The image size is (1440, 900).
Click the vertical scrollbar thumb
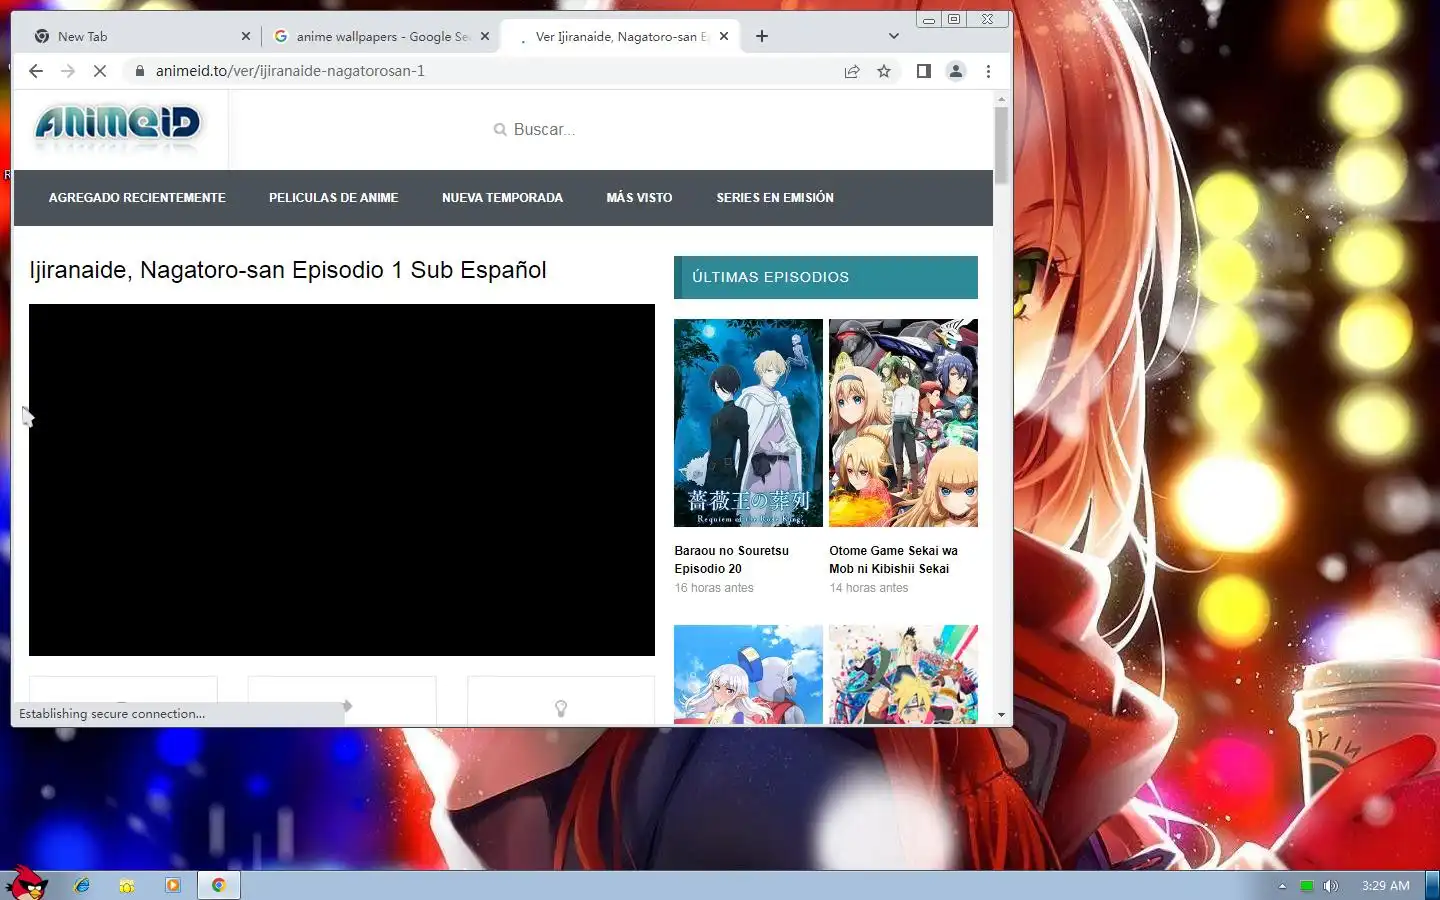(x=1001, y=145)
